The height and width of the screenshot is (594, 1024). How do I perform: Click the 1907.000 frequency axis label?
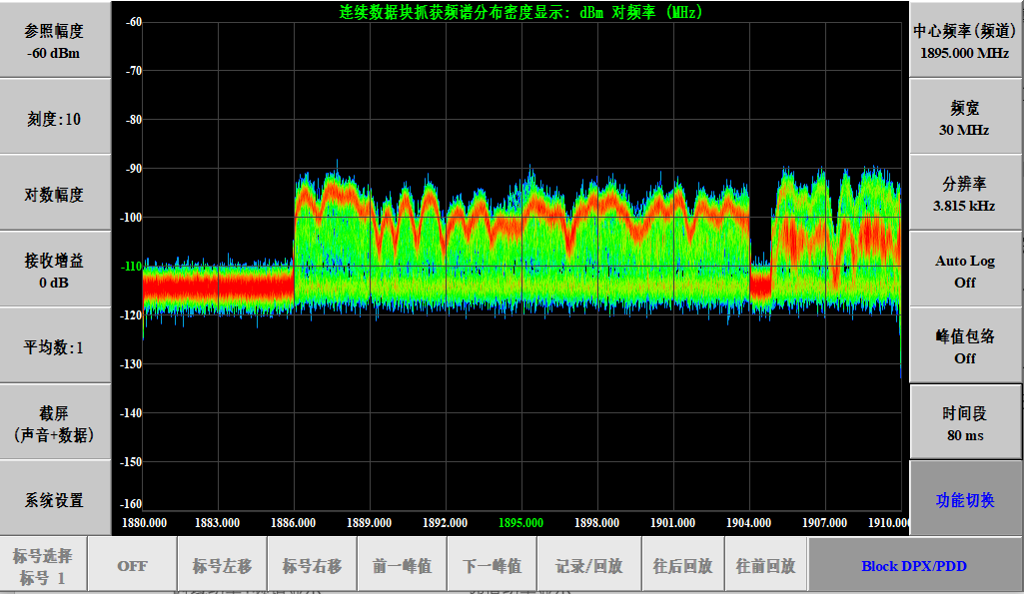coord(824,523)
